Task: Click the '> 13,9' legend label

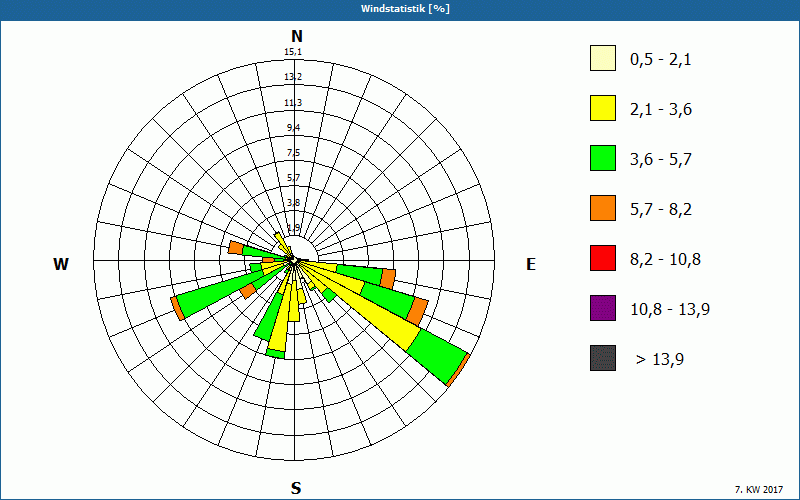Action: click(660, 360)
